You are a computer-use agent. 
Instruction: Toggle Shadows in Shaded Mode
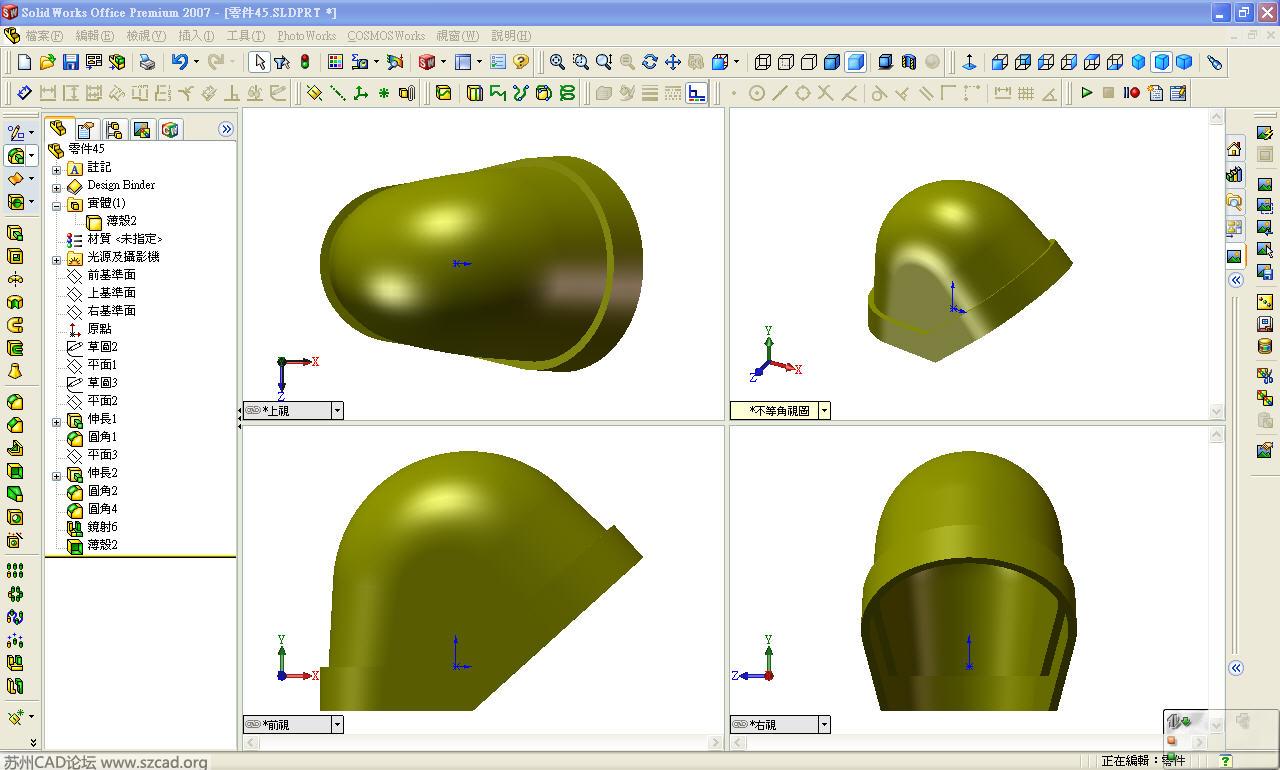pos(886,62)
